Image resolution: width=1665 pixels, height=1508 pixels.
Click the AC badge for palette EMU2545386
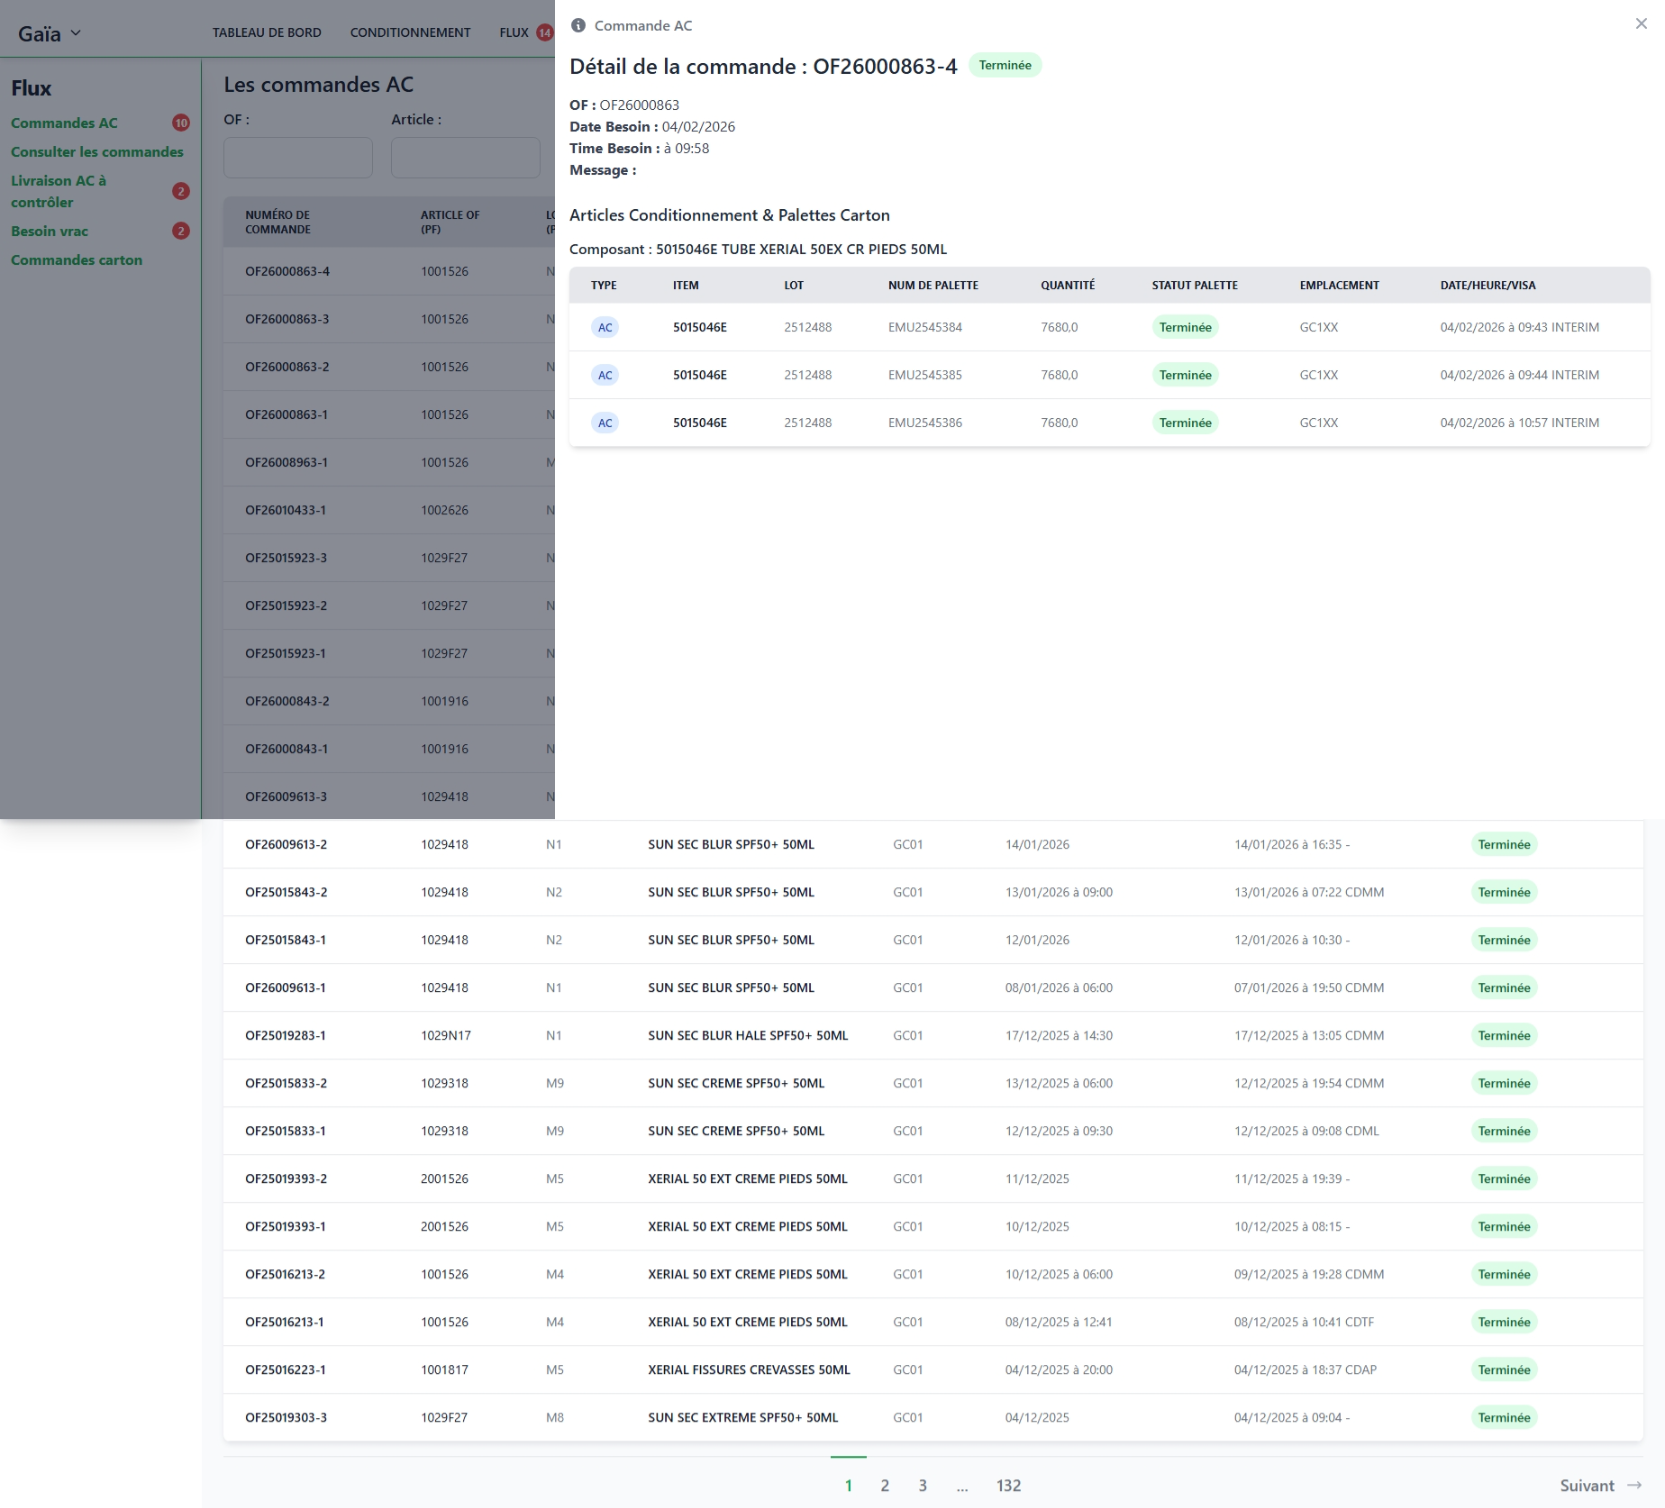[605, 423]
